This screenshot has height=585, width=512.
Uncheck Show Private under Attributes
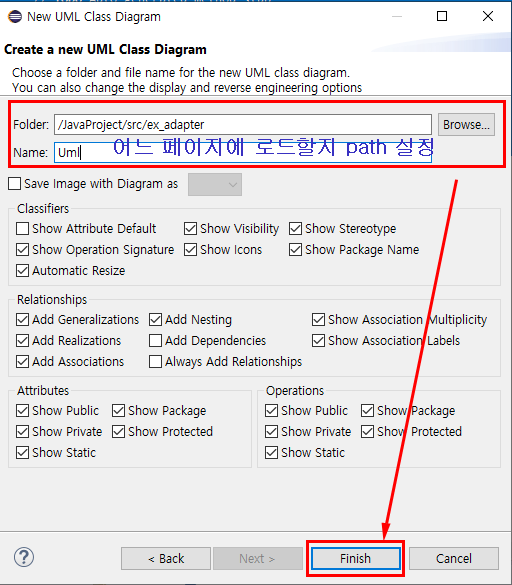click(22, 431)
